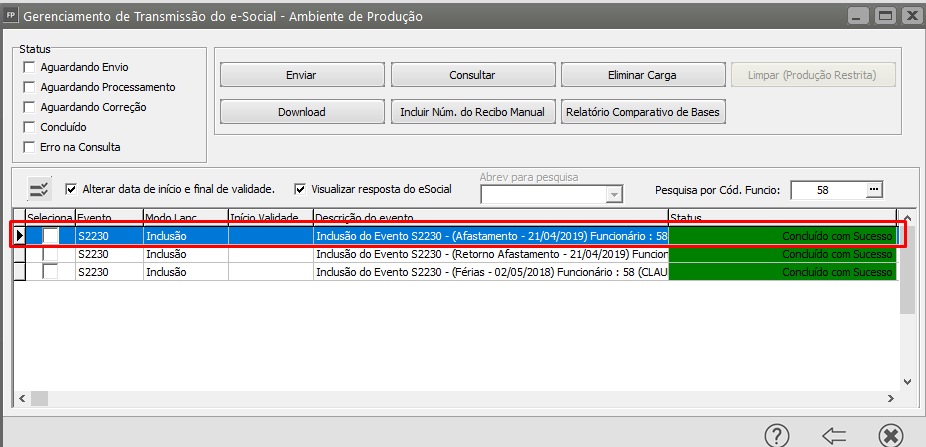This screenshot has height=447, width=926.
Task: Click the horizontal scrollbar thumb
Action: 39,399
